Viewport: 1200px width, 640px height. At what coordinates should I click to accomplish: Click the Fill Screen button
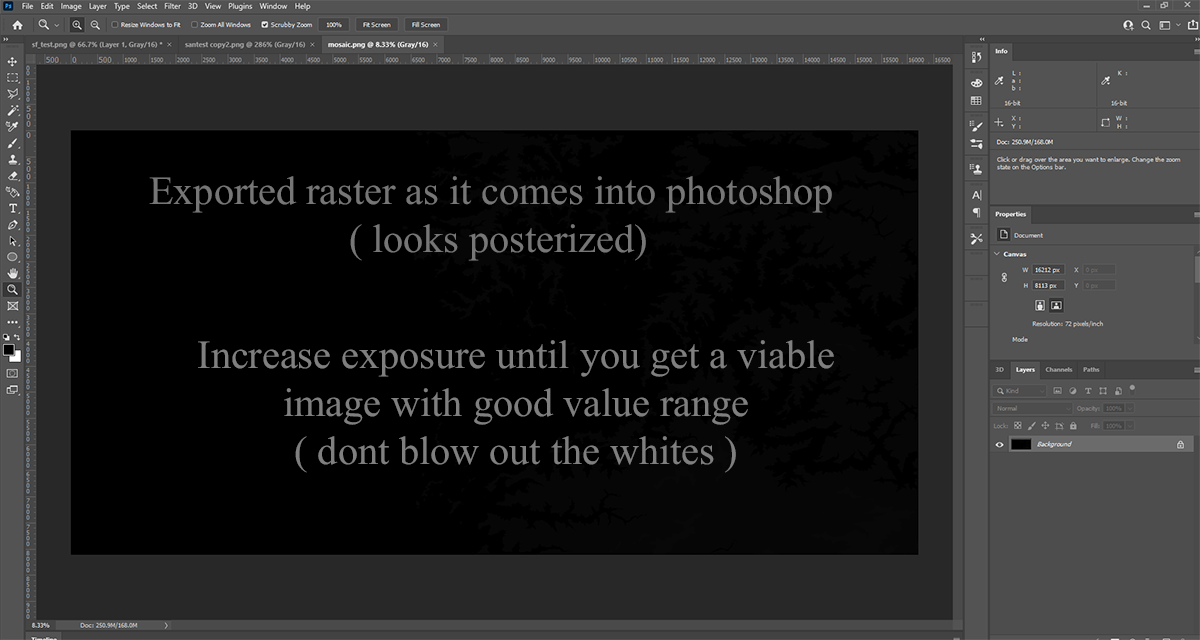click(425, 24)
